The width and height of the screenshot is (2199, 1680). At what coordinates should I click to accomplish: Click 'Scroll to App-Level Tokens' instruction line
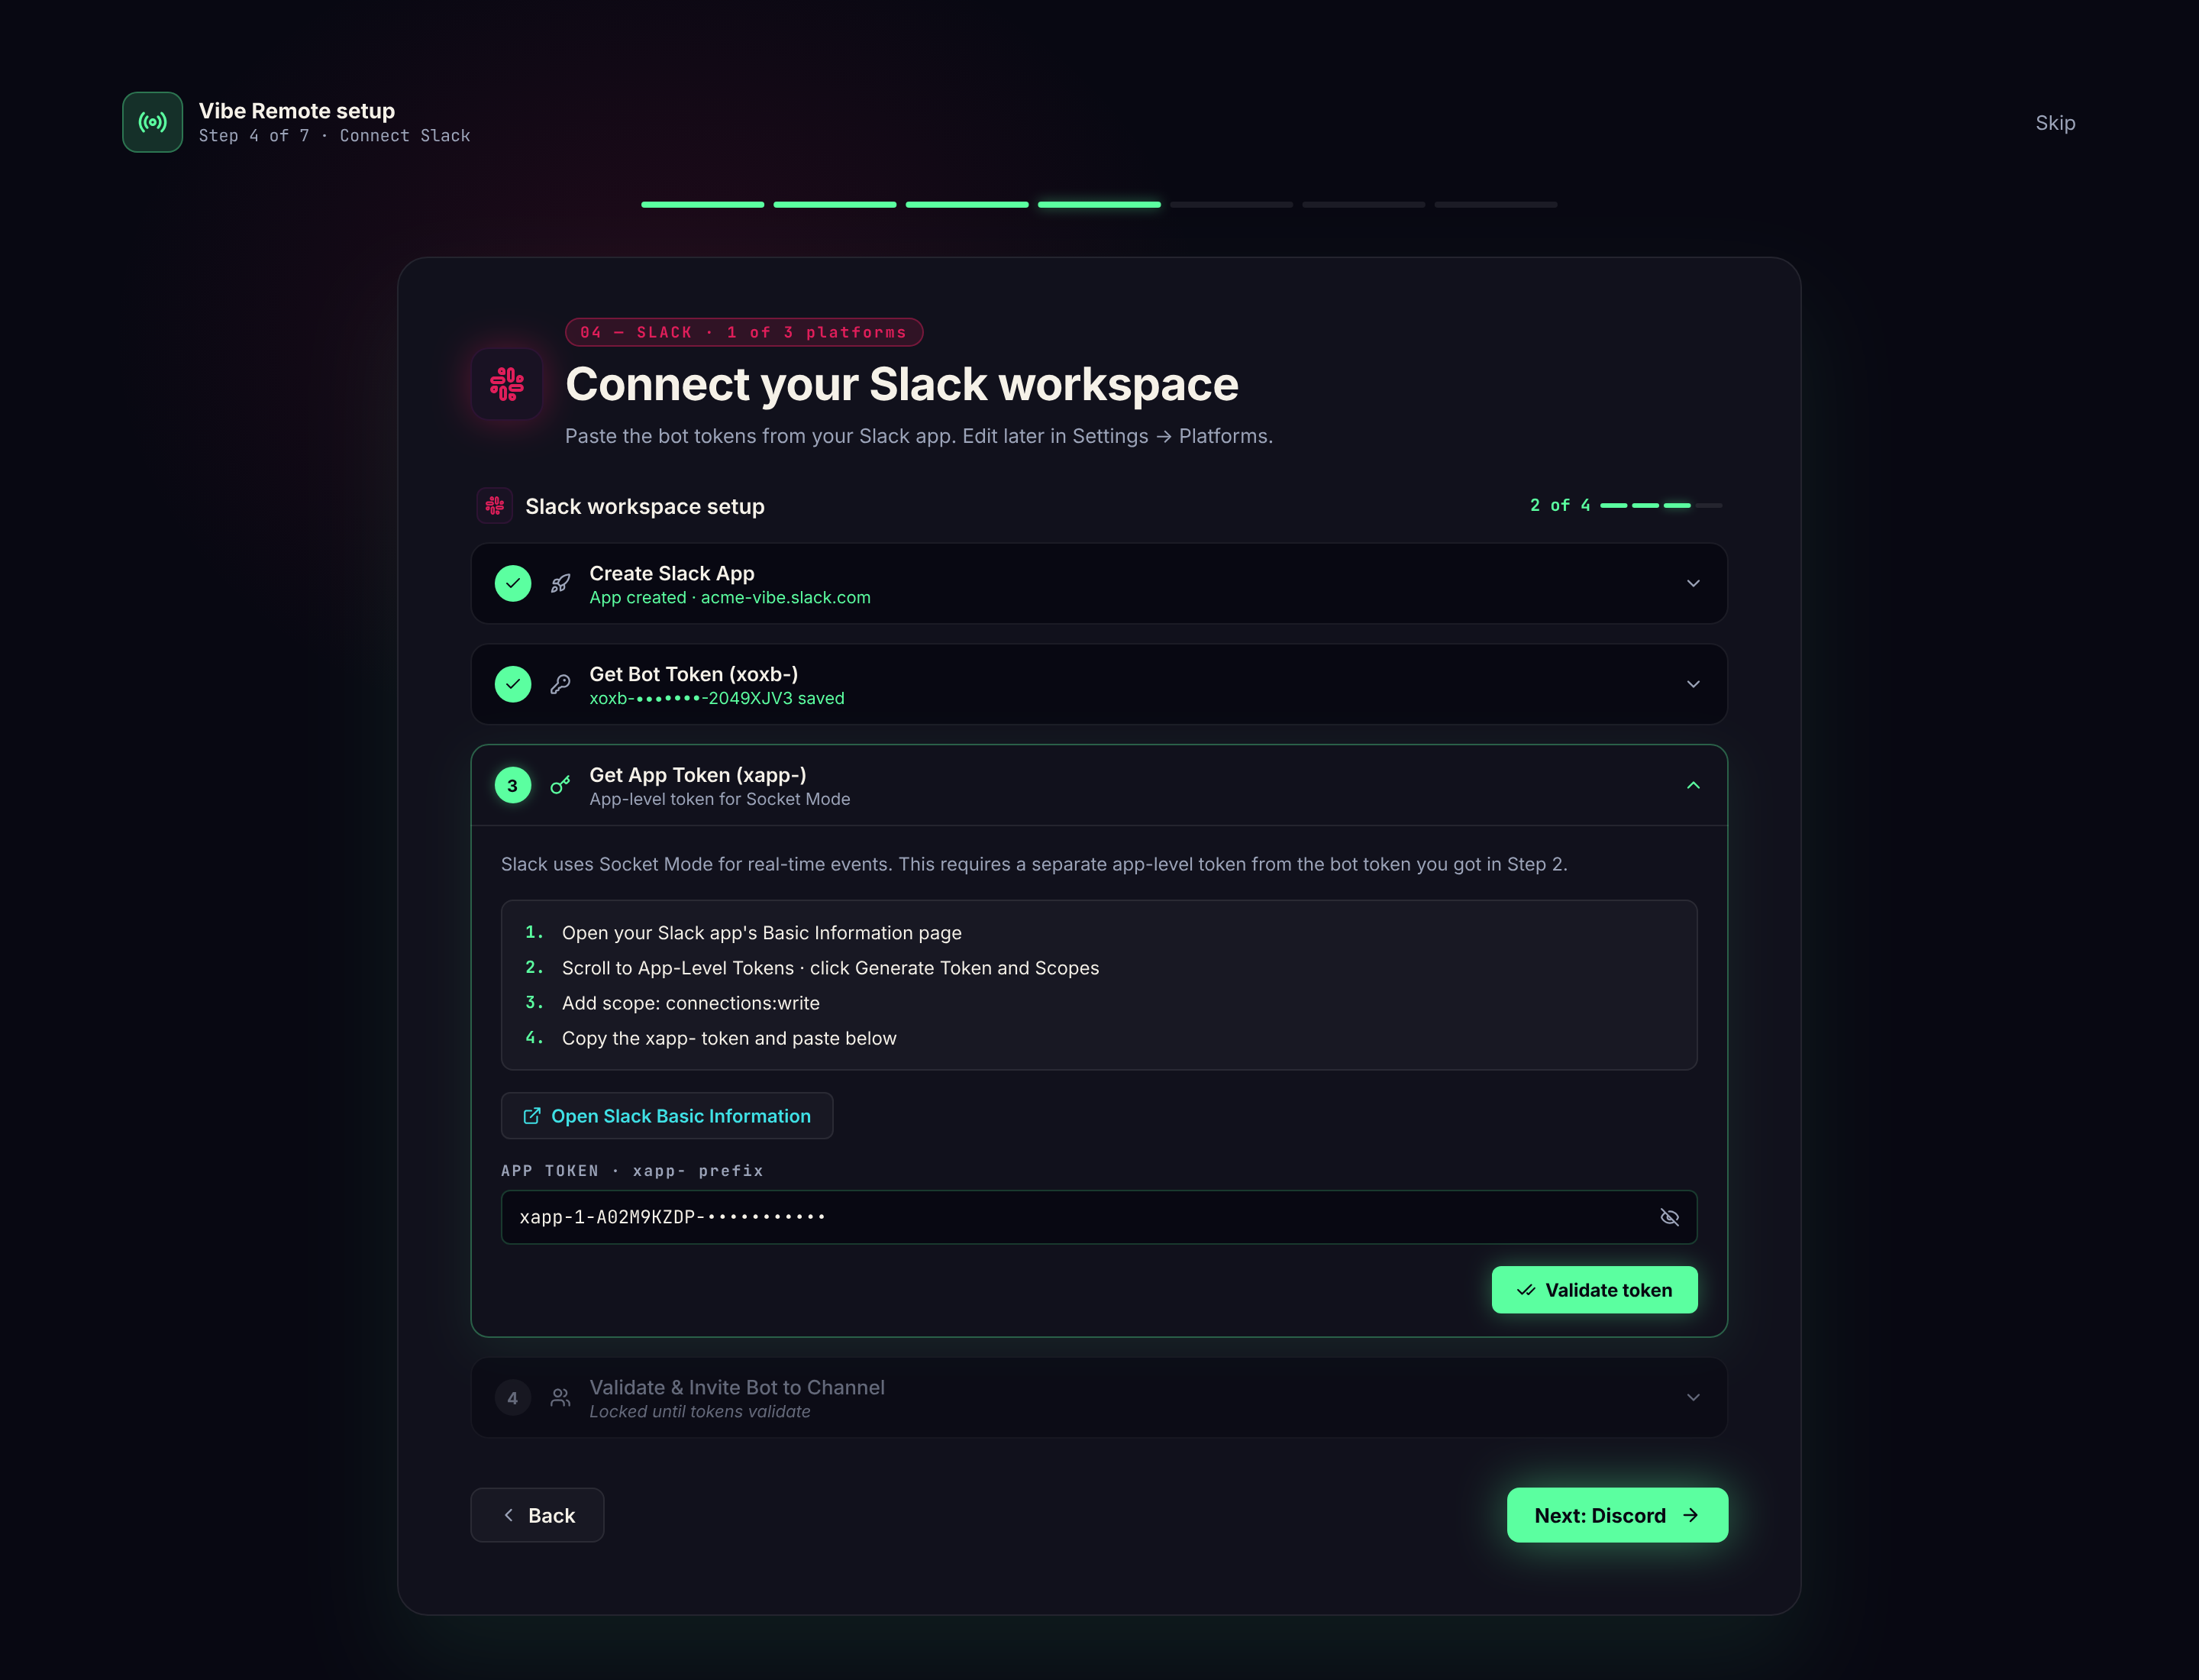tap(830, 968)
